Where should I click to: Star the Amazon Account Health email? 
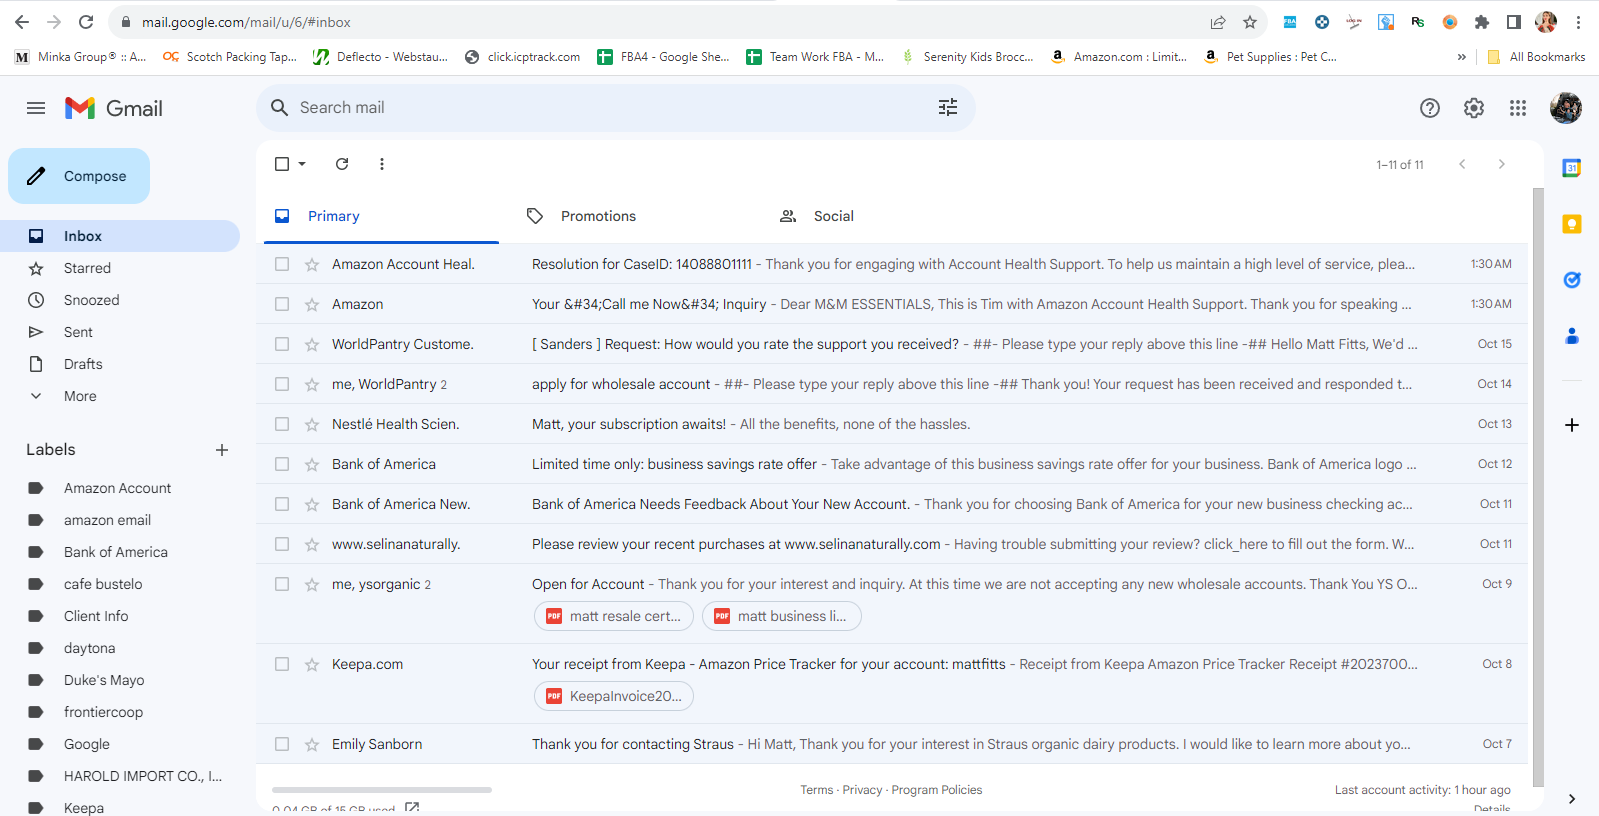pos(312,264)
